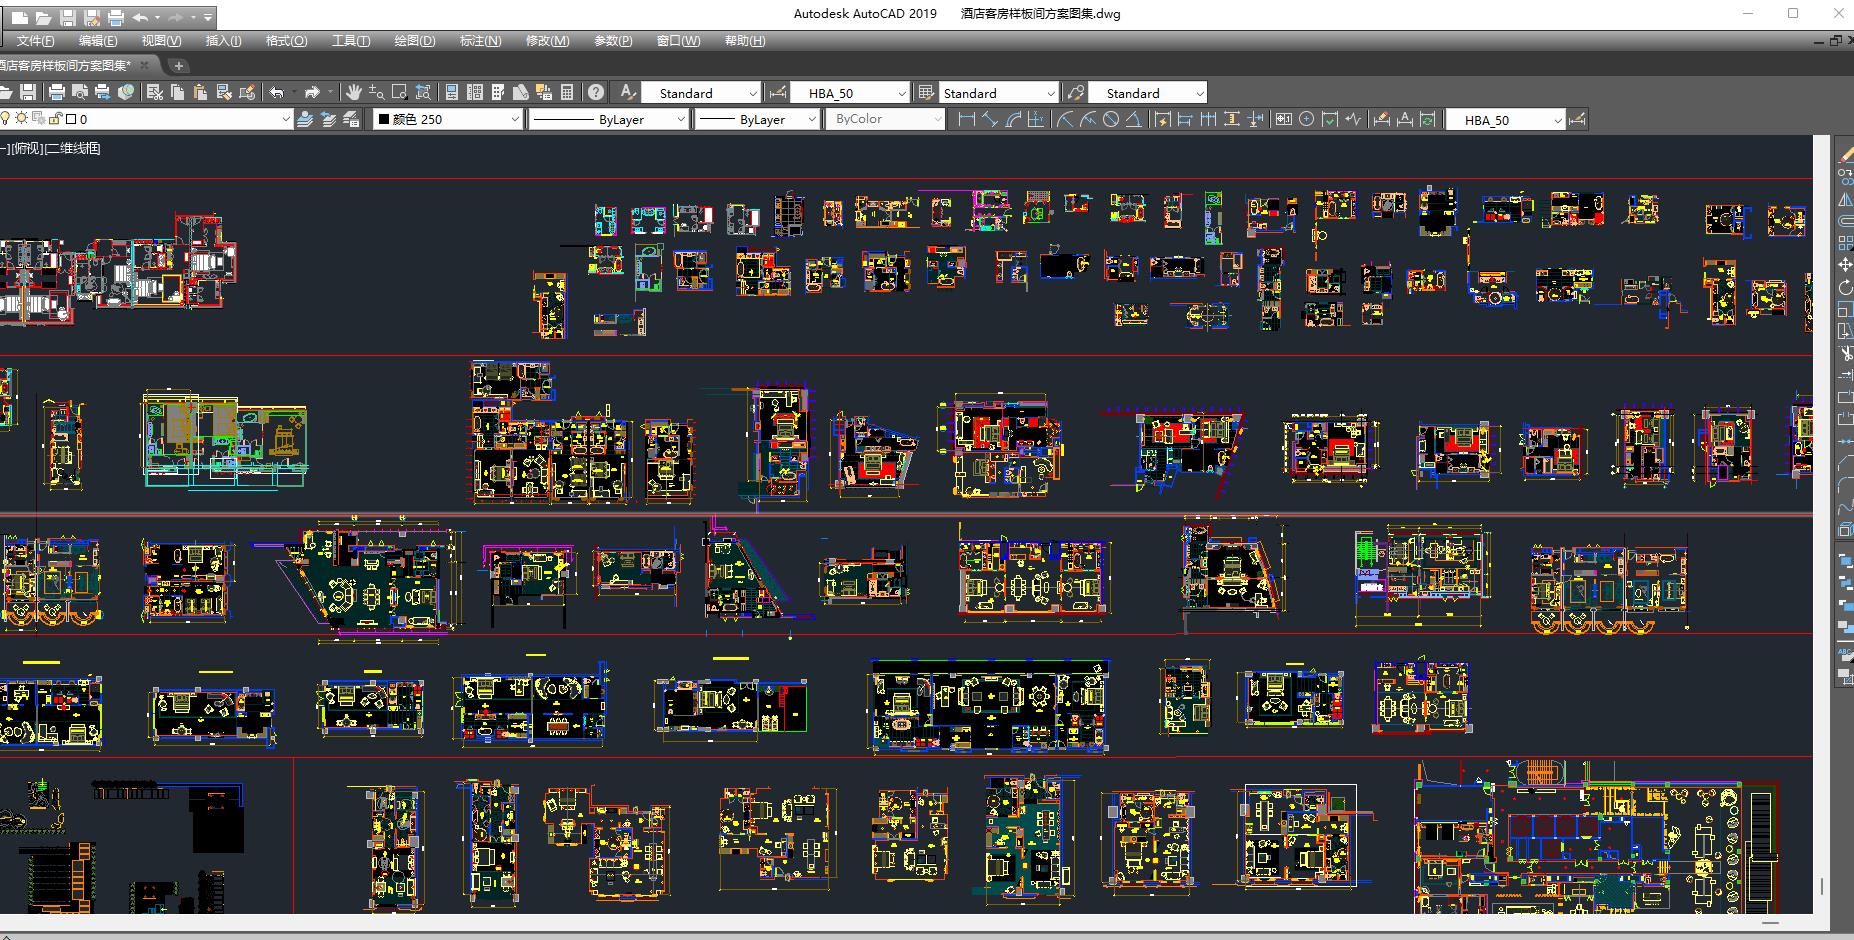This screenshot has width=1854, height=940.
Task: Select the Erase tool in modify toolbar
Action: click(1845, 155)
